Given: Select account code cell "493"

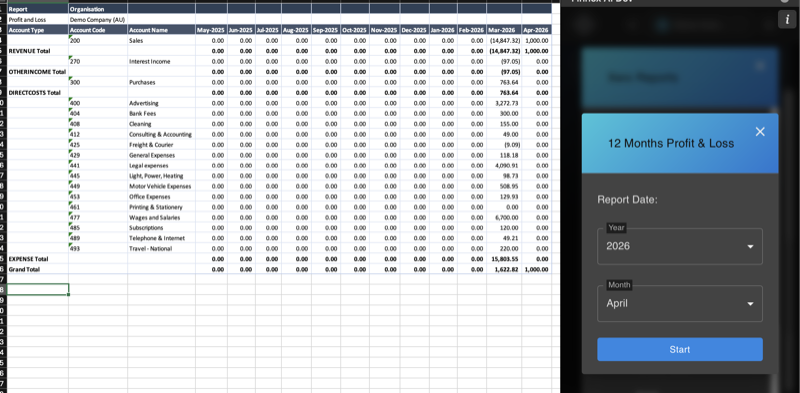Looking at the screenshot, I should click(98, 249).
